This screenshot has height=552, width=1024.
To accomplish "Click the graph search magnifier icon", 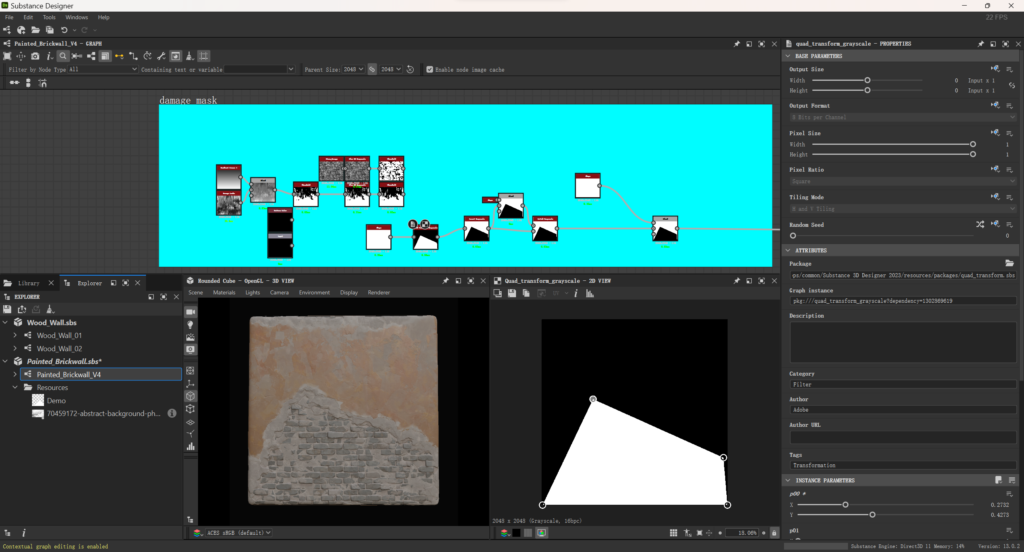I will [62, 56].
